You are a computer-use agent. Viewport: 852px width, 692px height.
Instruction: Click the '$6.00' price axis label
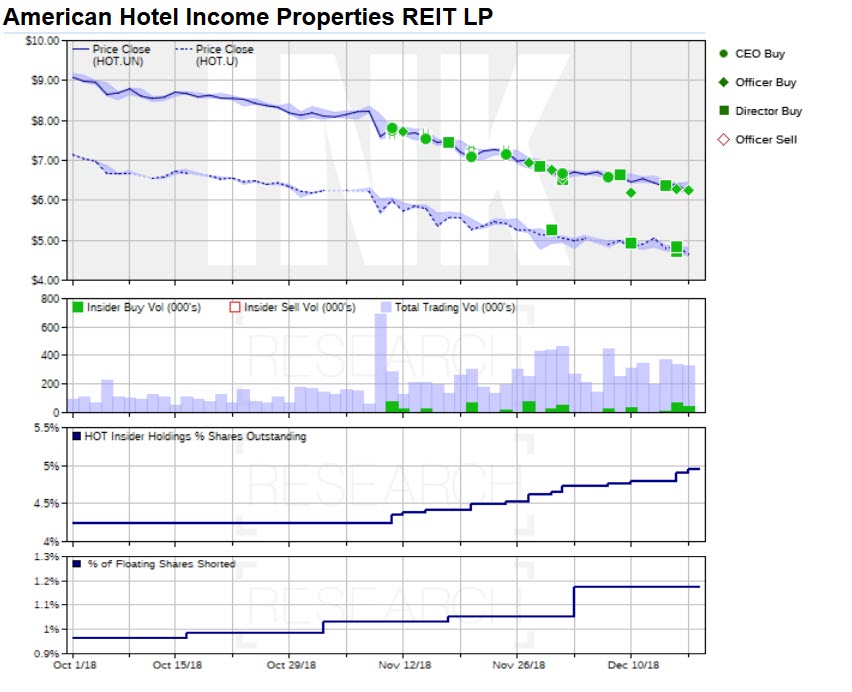pyautogui.click(x=45, y=200)
